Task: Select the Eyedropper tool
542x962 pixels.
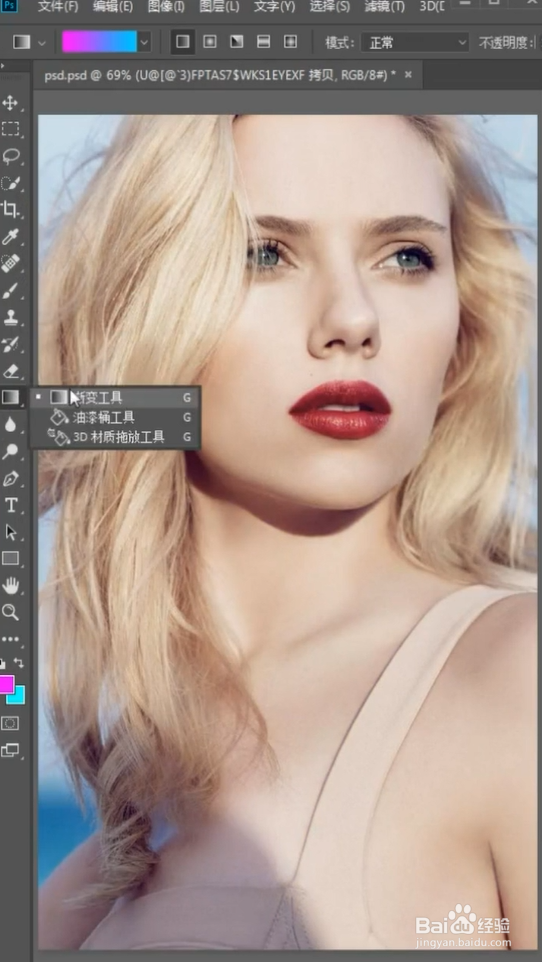Action: (x=10, y=236)
